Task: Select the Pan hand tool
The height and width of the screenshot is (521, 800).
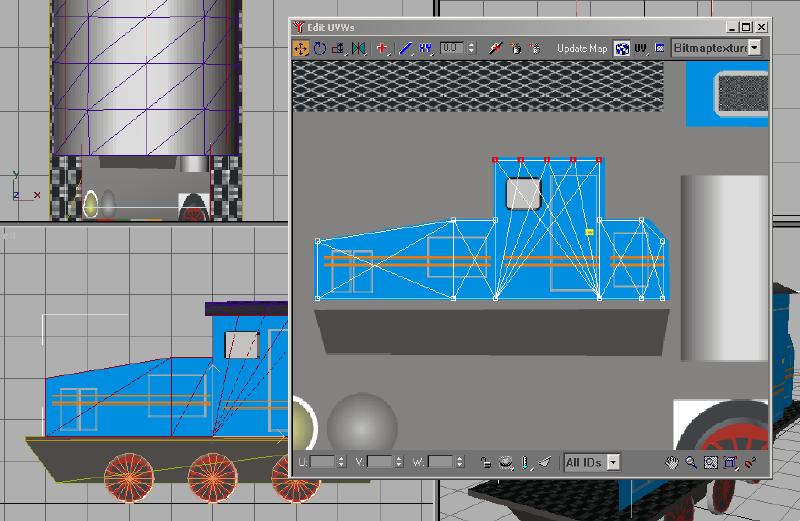Action: point(671,463)
